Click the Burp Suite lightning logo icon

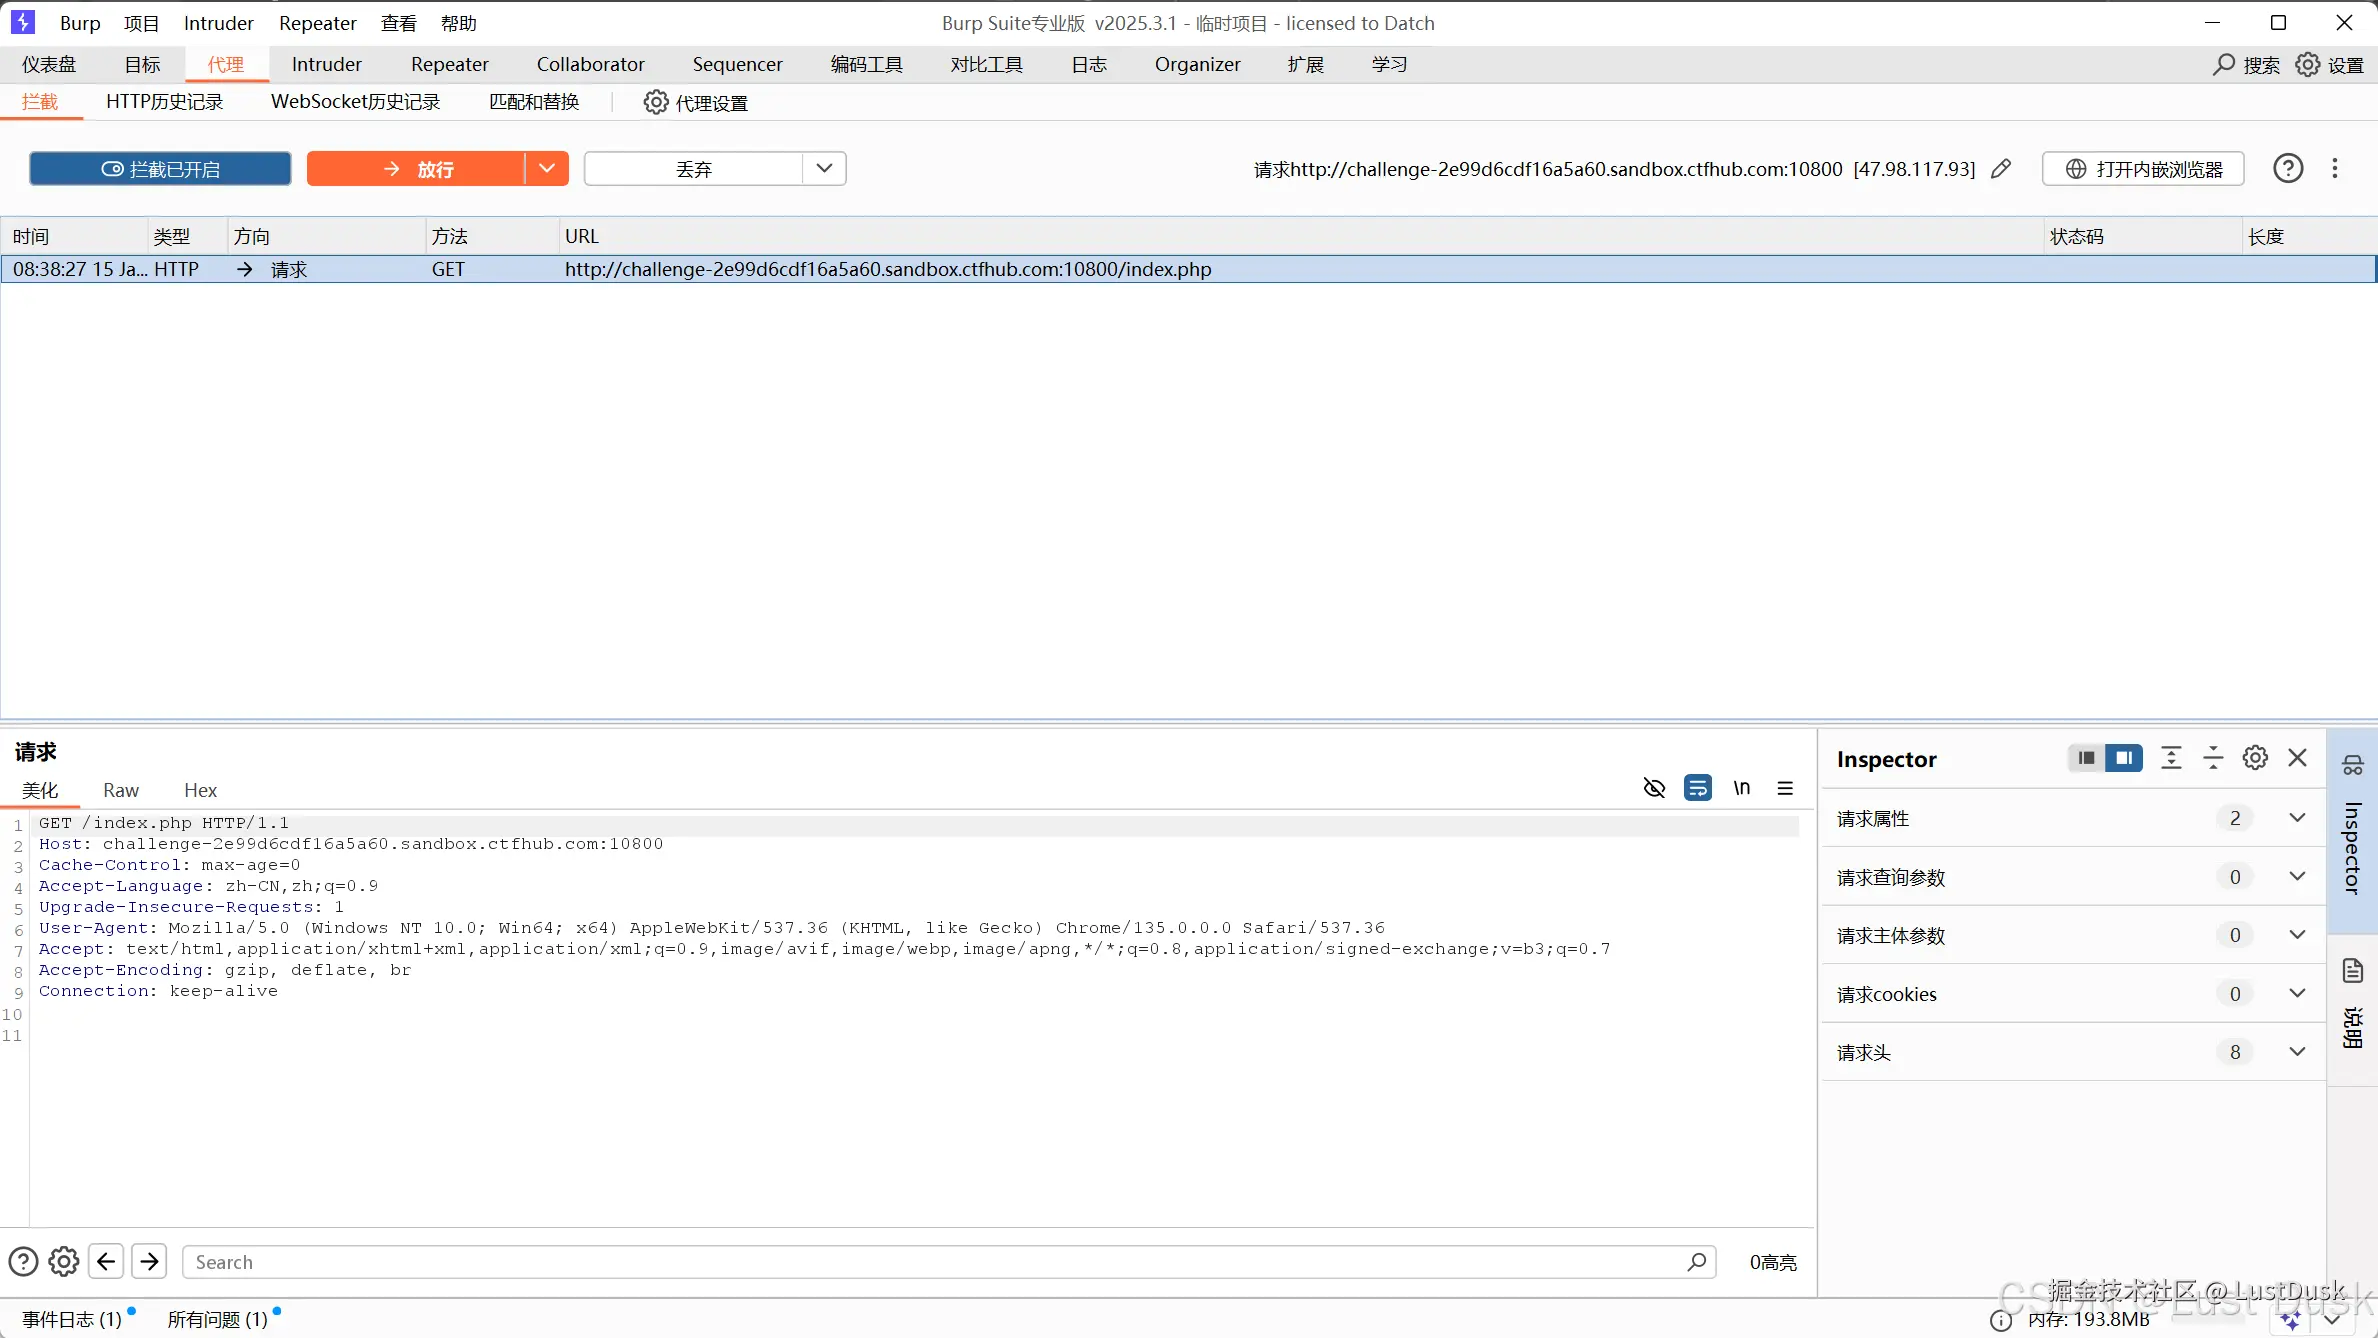(22, 22)
